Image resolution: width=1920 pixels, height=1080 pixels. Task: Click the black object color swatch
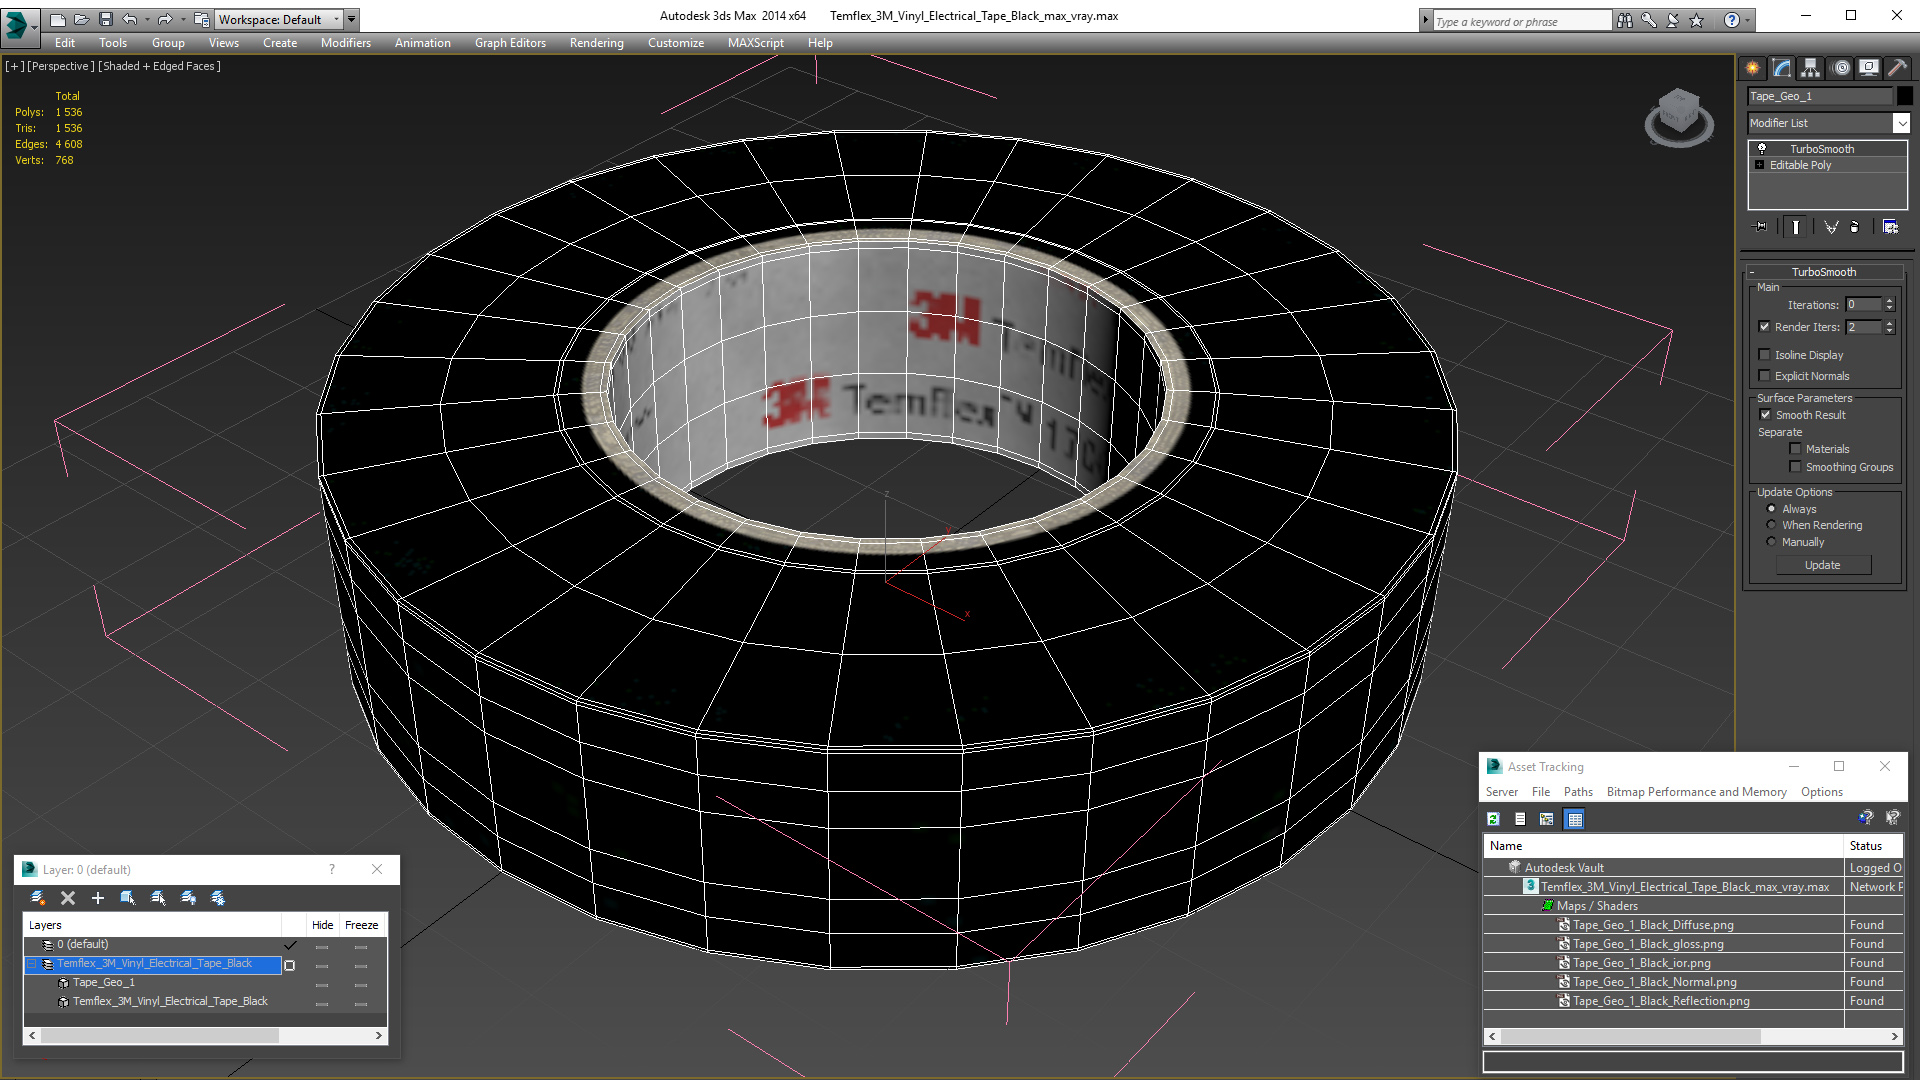tap(1905, 96)
